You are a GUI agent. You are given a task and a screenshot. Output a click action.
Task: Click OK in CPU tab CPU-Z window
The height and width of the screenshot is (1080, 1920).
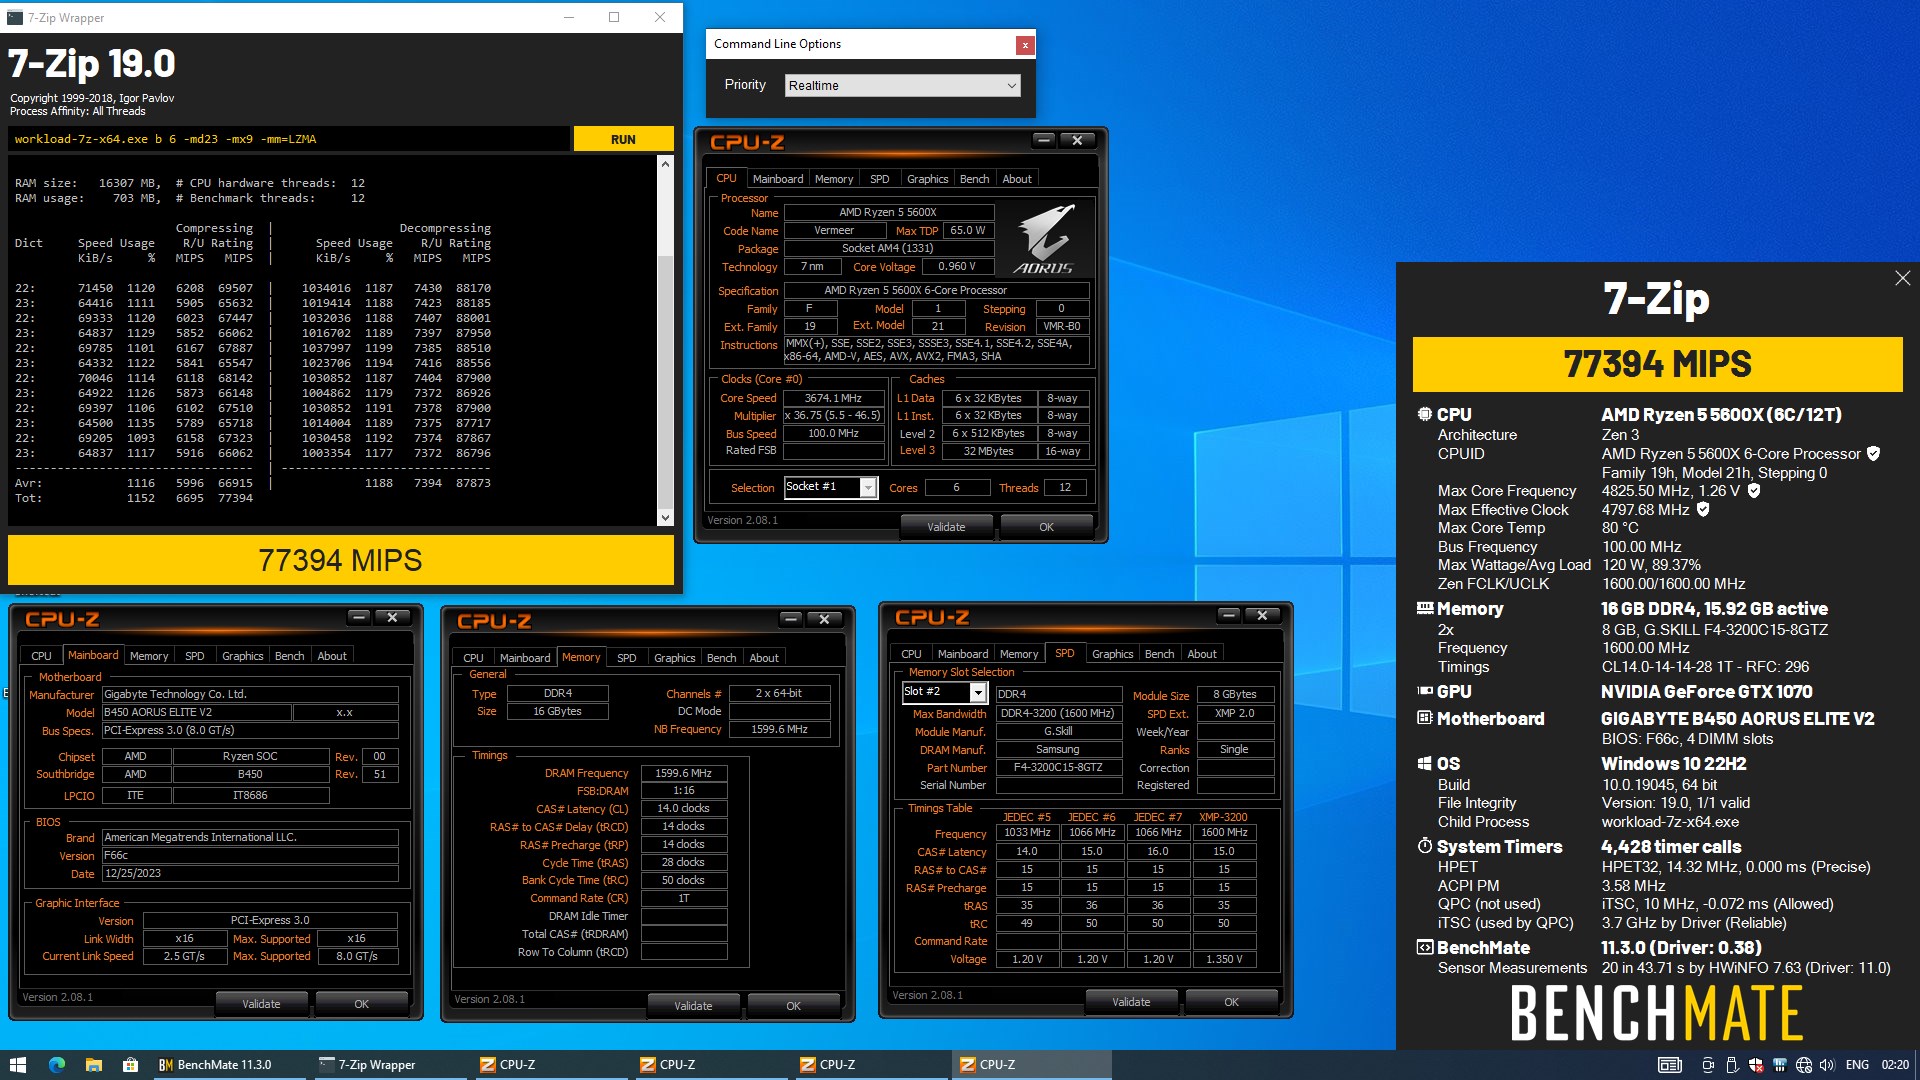(x=1046, y=527)
